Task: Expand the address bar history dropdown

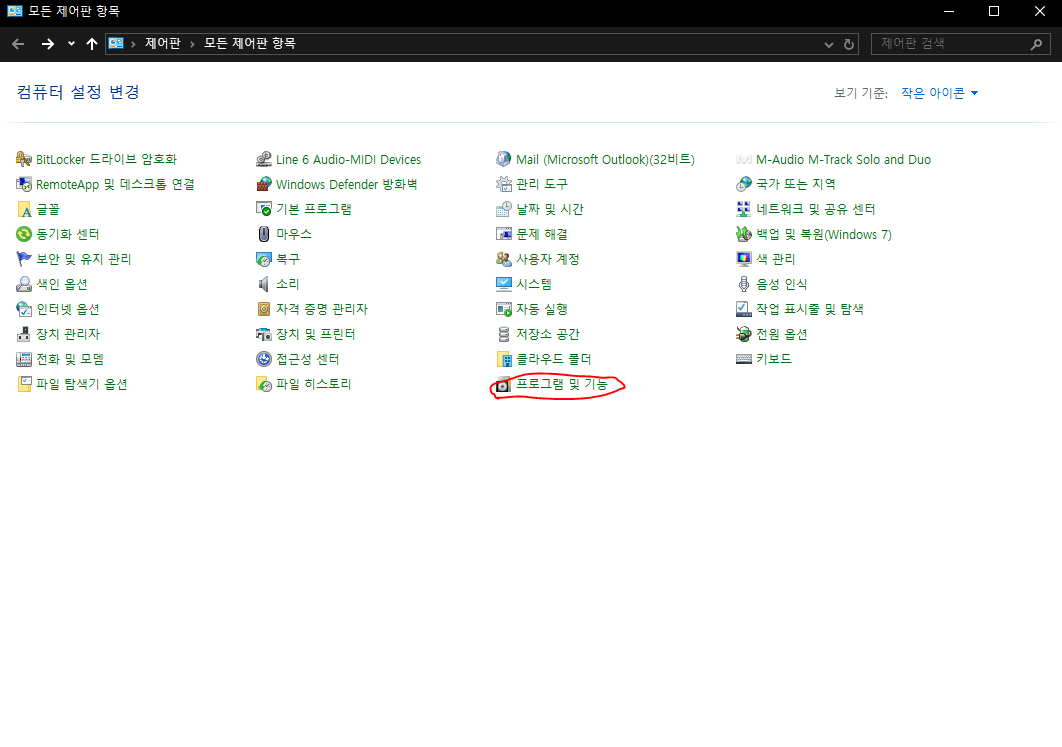Action: (828, 44)
